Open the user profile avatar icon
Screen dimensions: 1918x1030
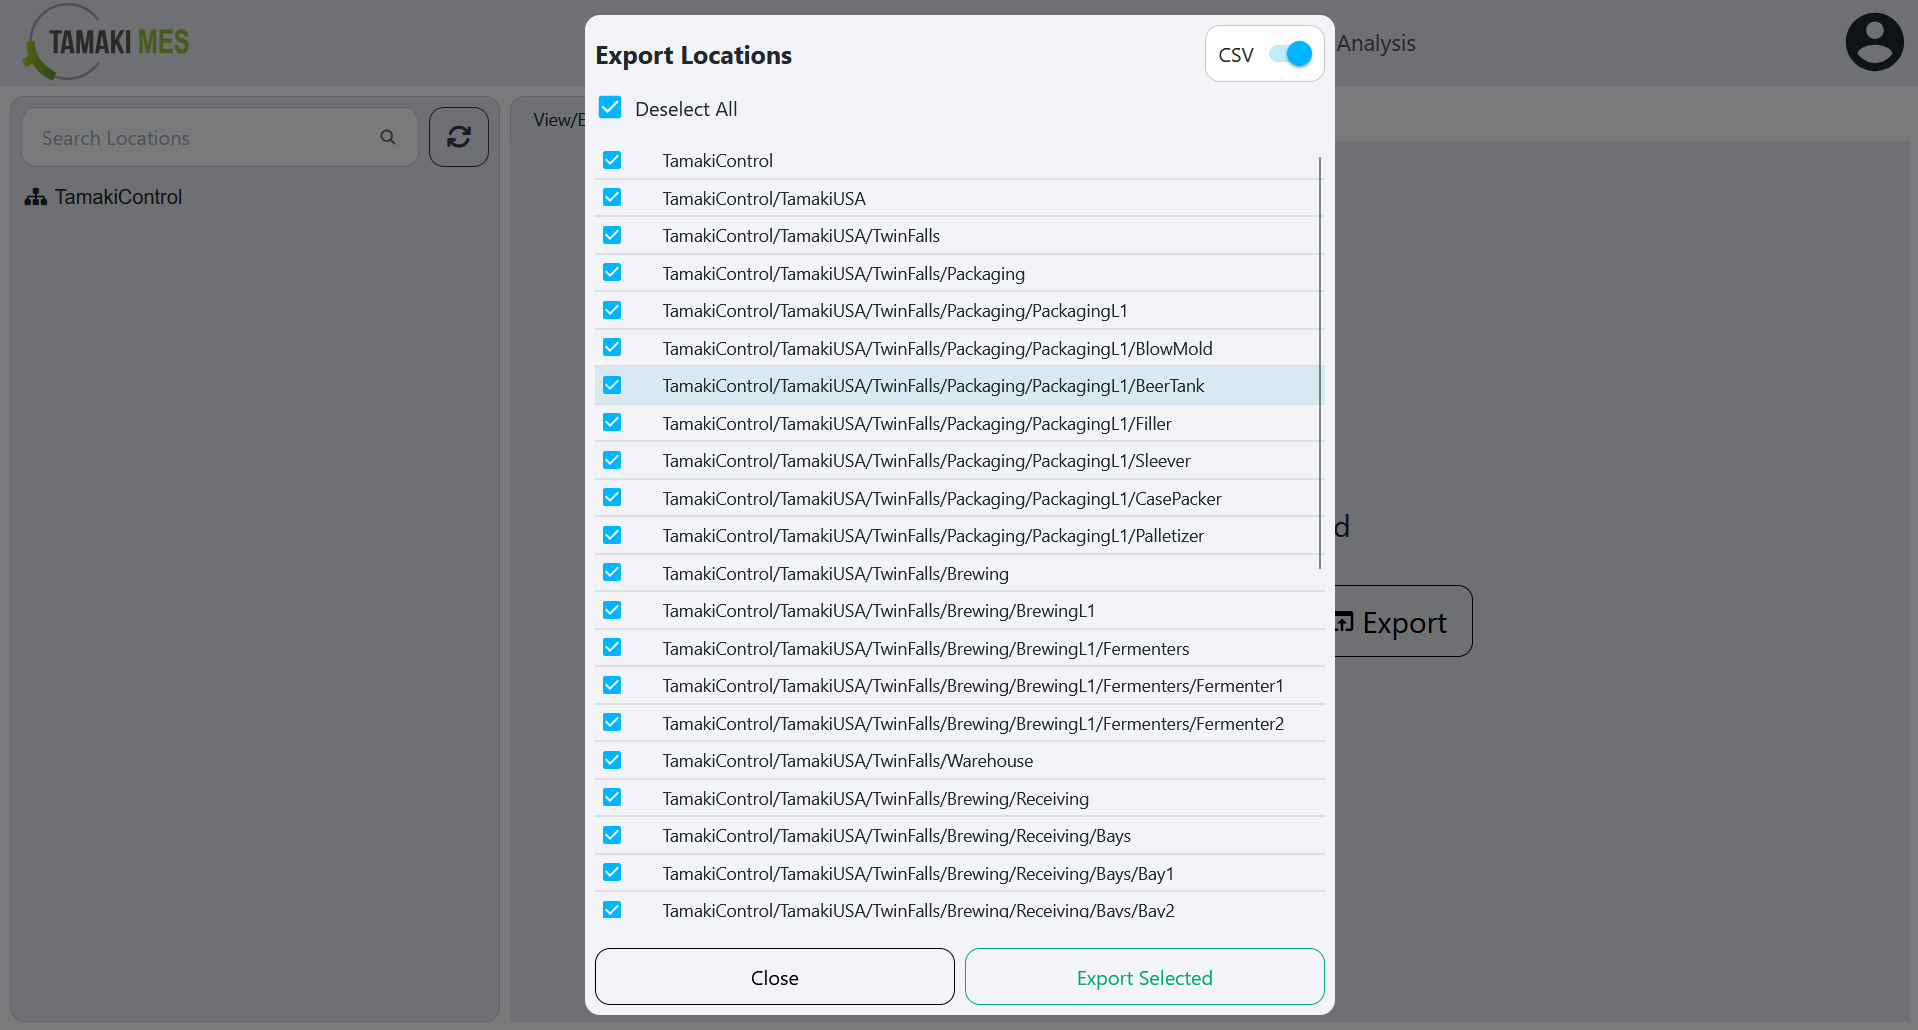[1873, 42]
